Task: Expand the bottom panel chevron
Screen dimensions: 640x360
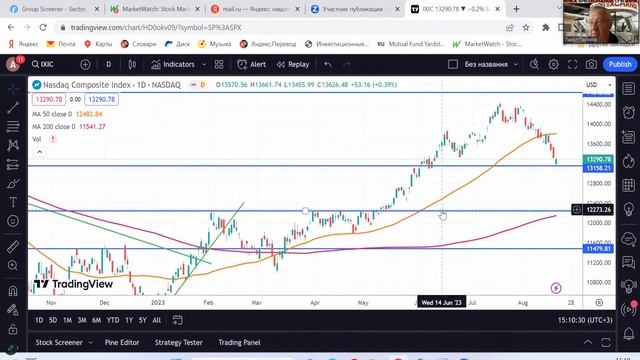Action: click(588, 342)
